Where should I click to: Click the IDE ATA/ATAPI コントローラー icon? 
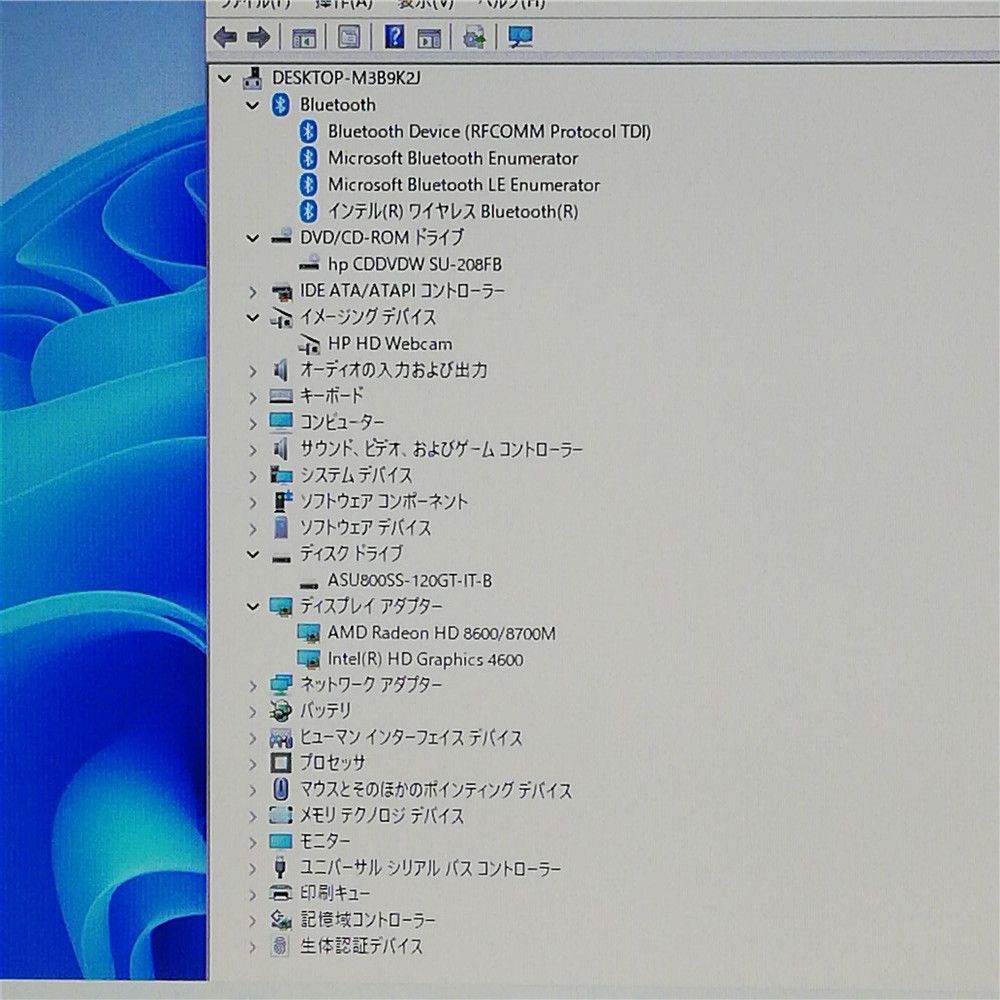point(281,291)
